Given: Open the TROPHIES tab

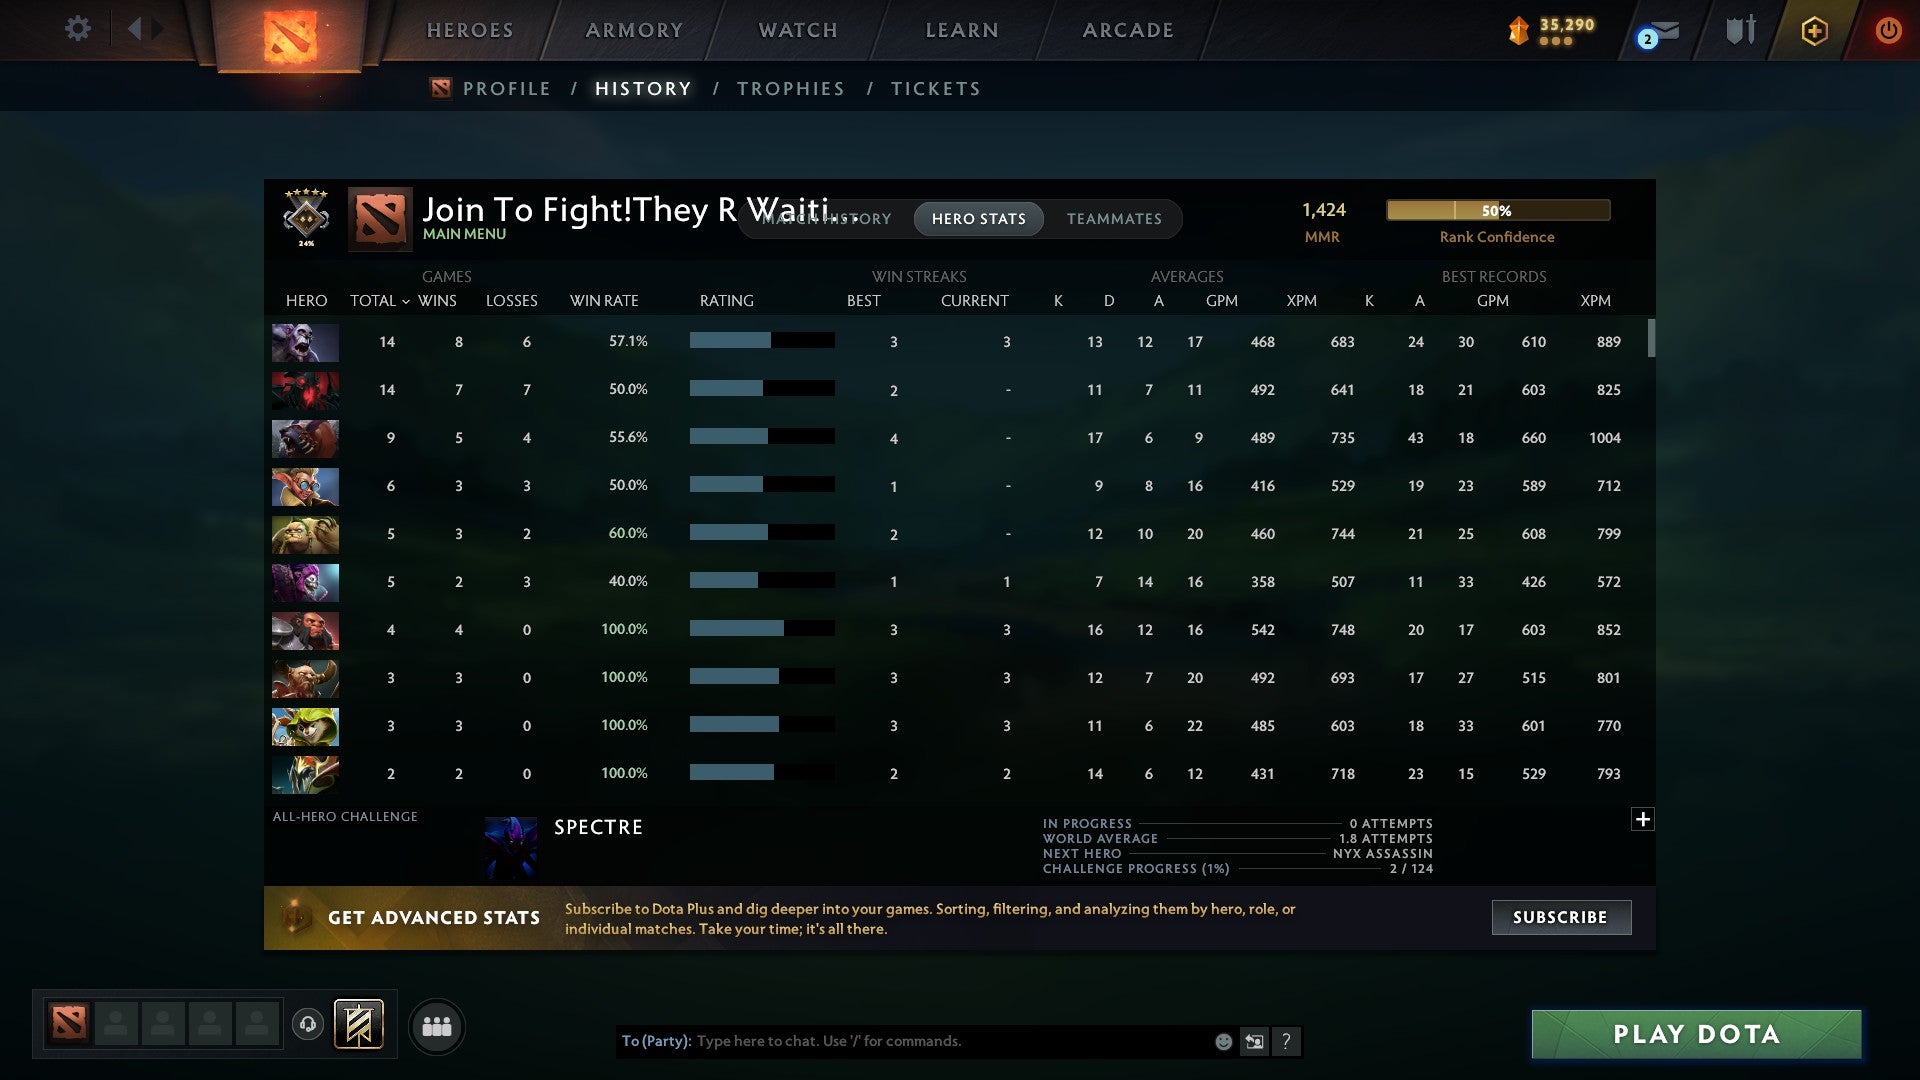Looking at the screenshot, I should tap(790, 88).
